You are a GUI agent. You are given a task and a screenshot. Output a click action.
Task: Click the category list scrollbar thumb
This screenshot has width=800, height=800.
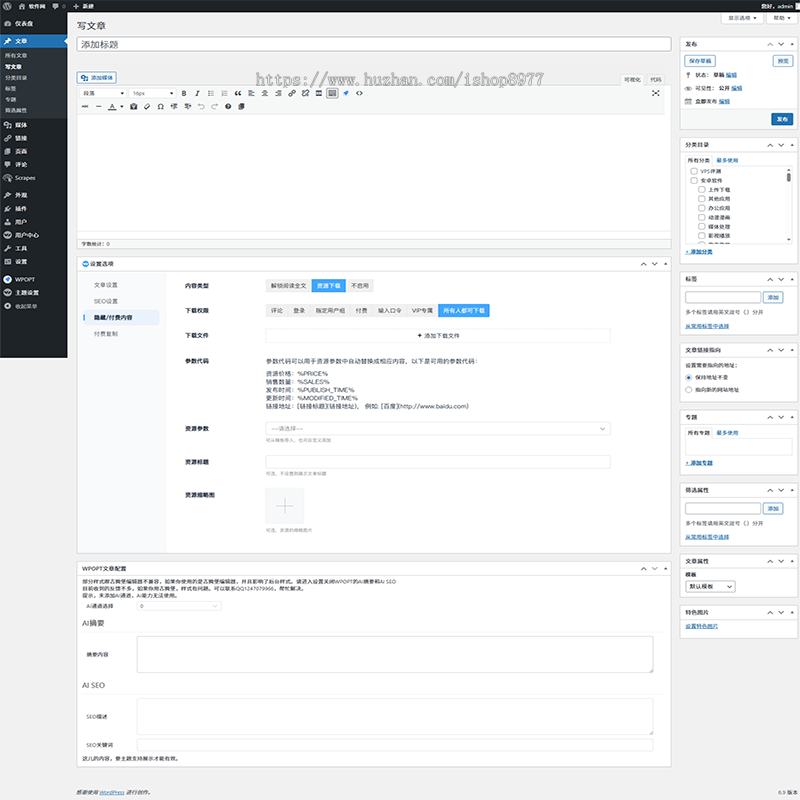click(789, 177)
